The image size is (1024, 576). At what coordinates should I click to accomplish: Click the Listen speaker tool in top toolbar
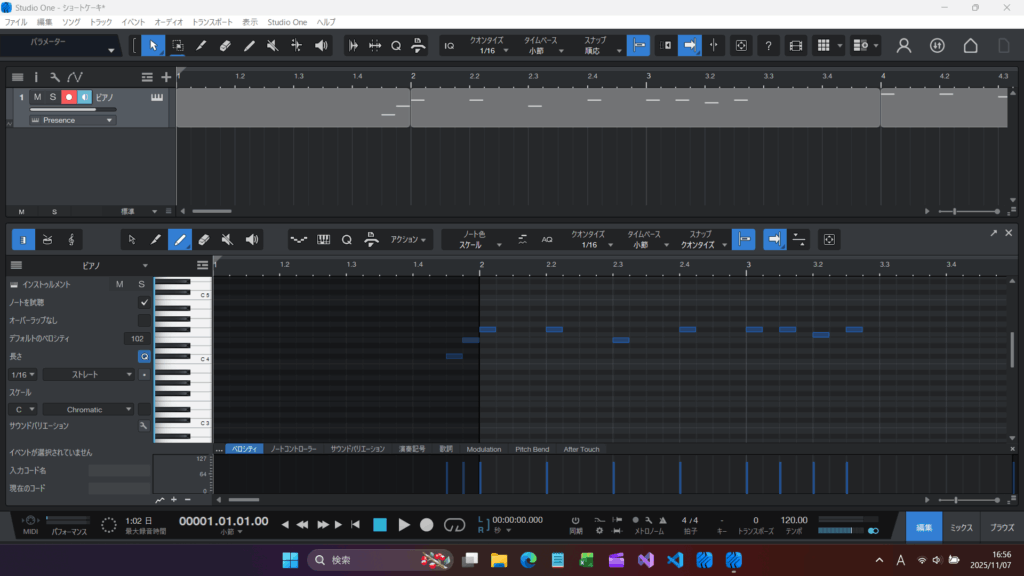[321, 45]
